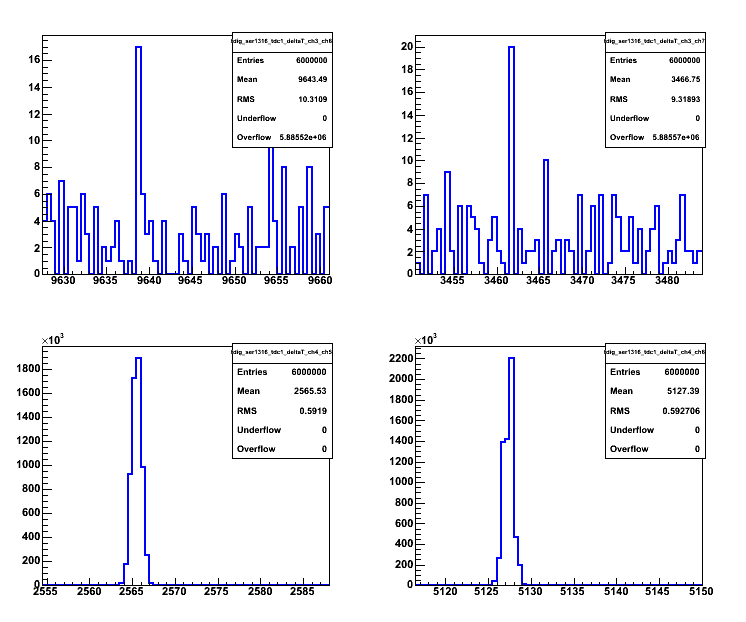Screen dimensions: 746x622
Task: Click the stats box title ending deltaT_ch3_ch7
Action: coord(655,41)
